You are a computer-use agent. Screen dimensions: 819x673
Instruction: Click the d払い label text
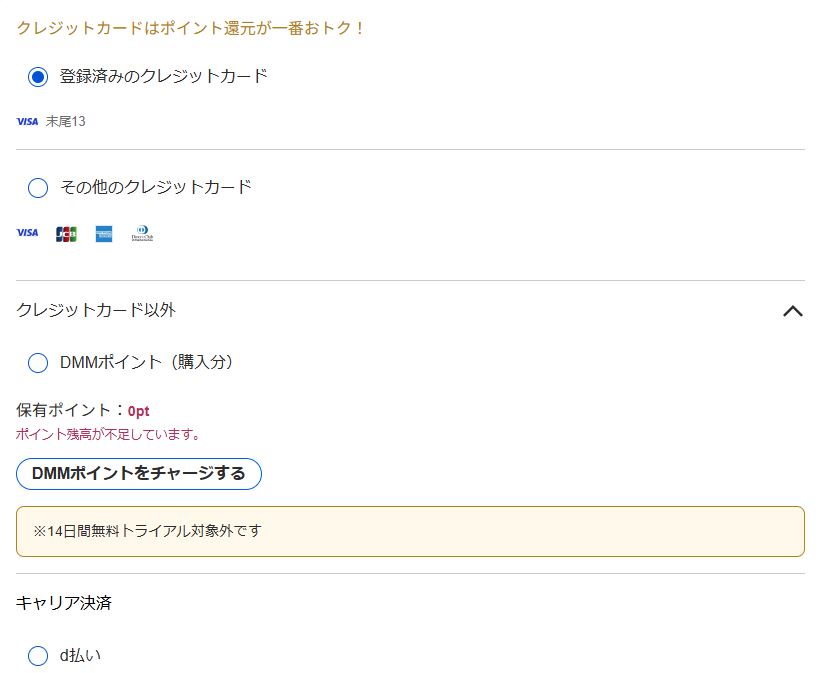point(80,656)
